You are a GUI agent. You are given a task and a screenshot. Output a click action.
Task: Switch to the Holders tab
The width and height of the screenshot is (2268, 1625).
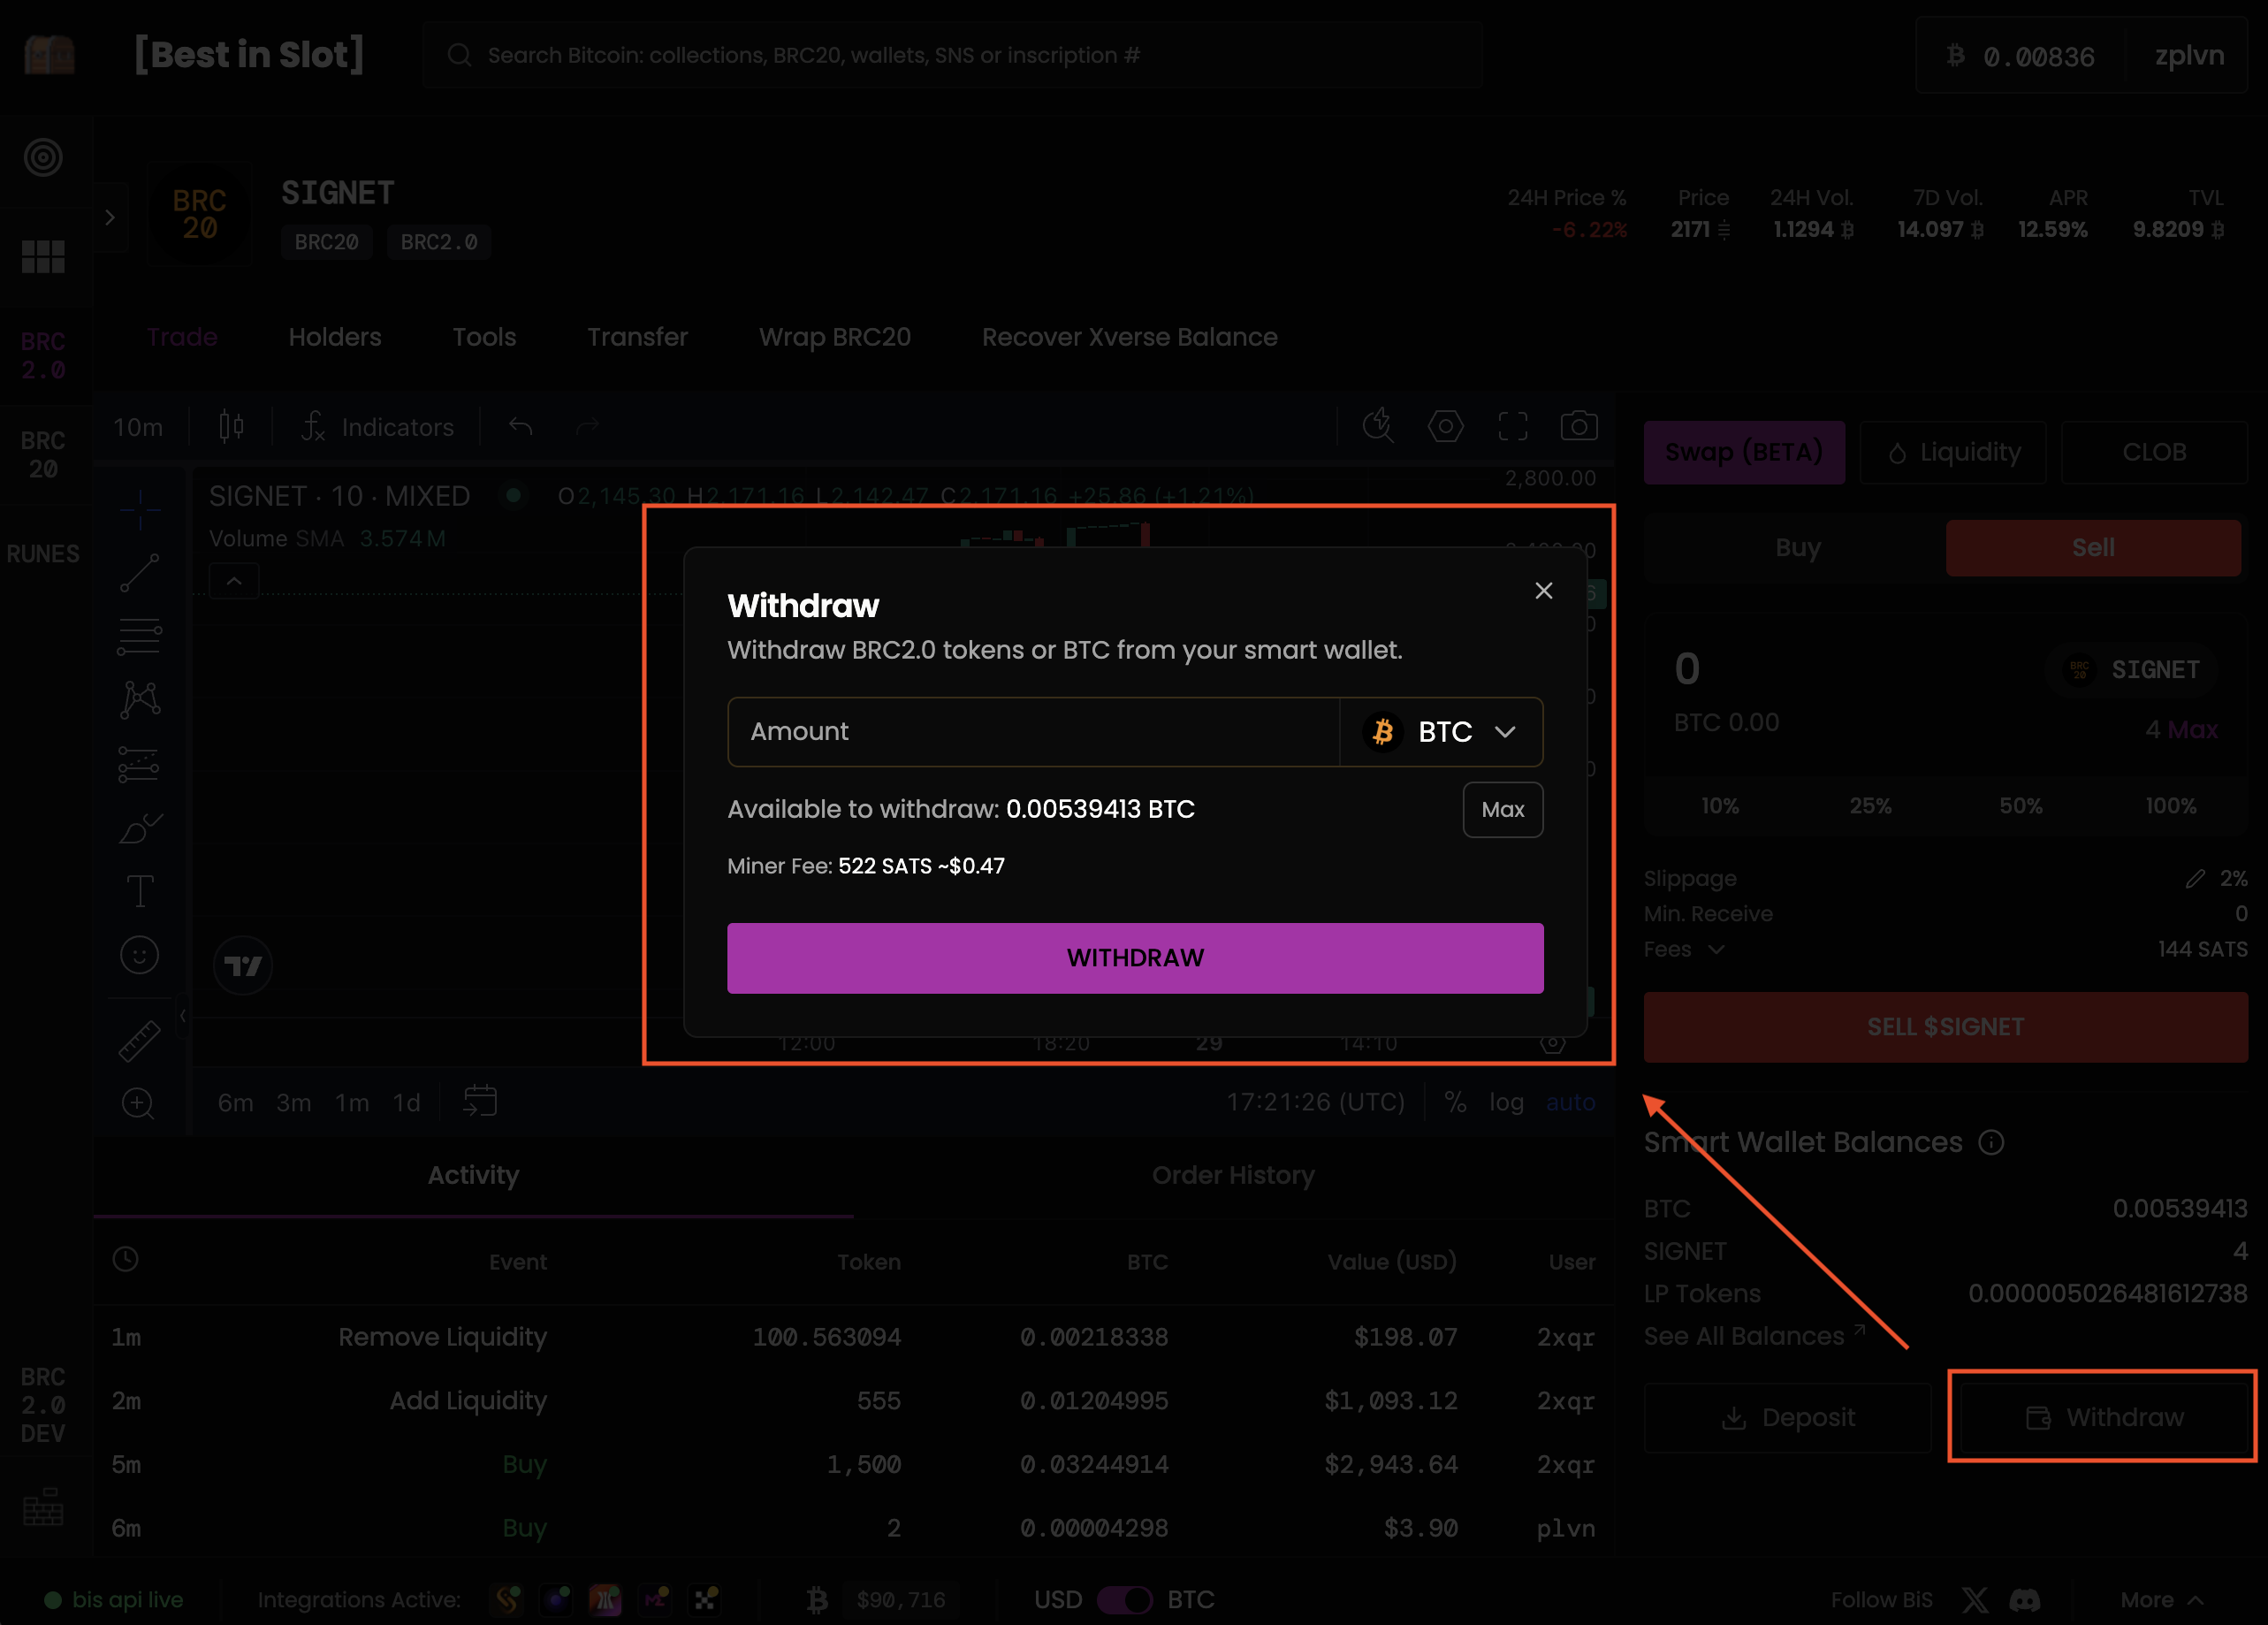point(334,337)
